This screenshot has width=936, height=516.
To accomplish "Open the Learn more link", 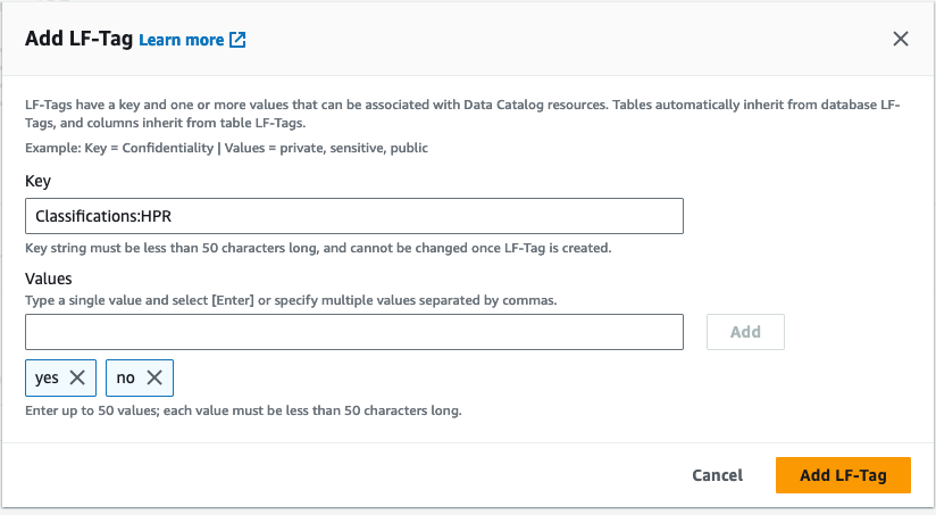I will 181,40.
